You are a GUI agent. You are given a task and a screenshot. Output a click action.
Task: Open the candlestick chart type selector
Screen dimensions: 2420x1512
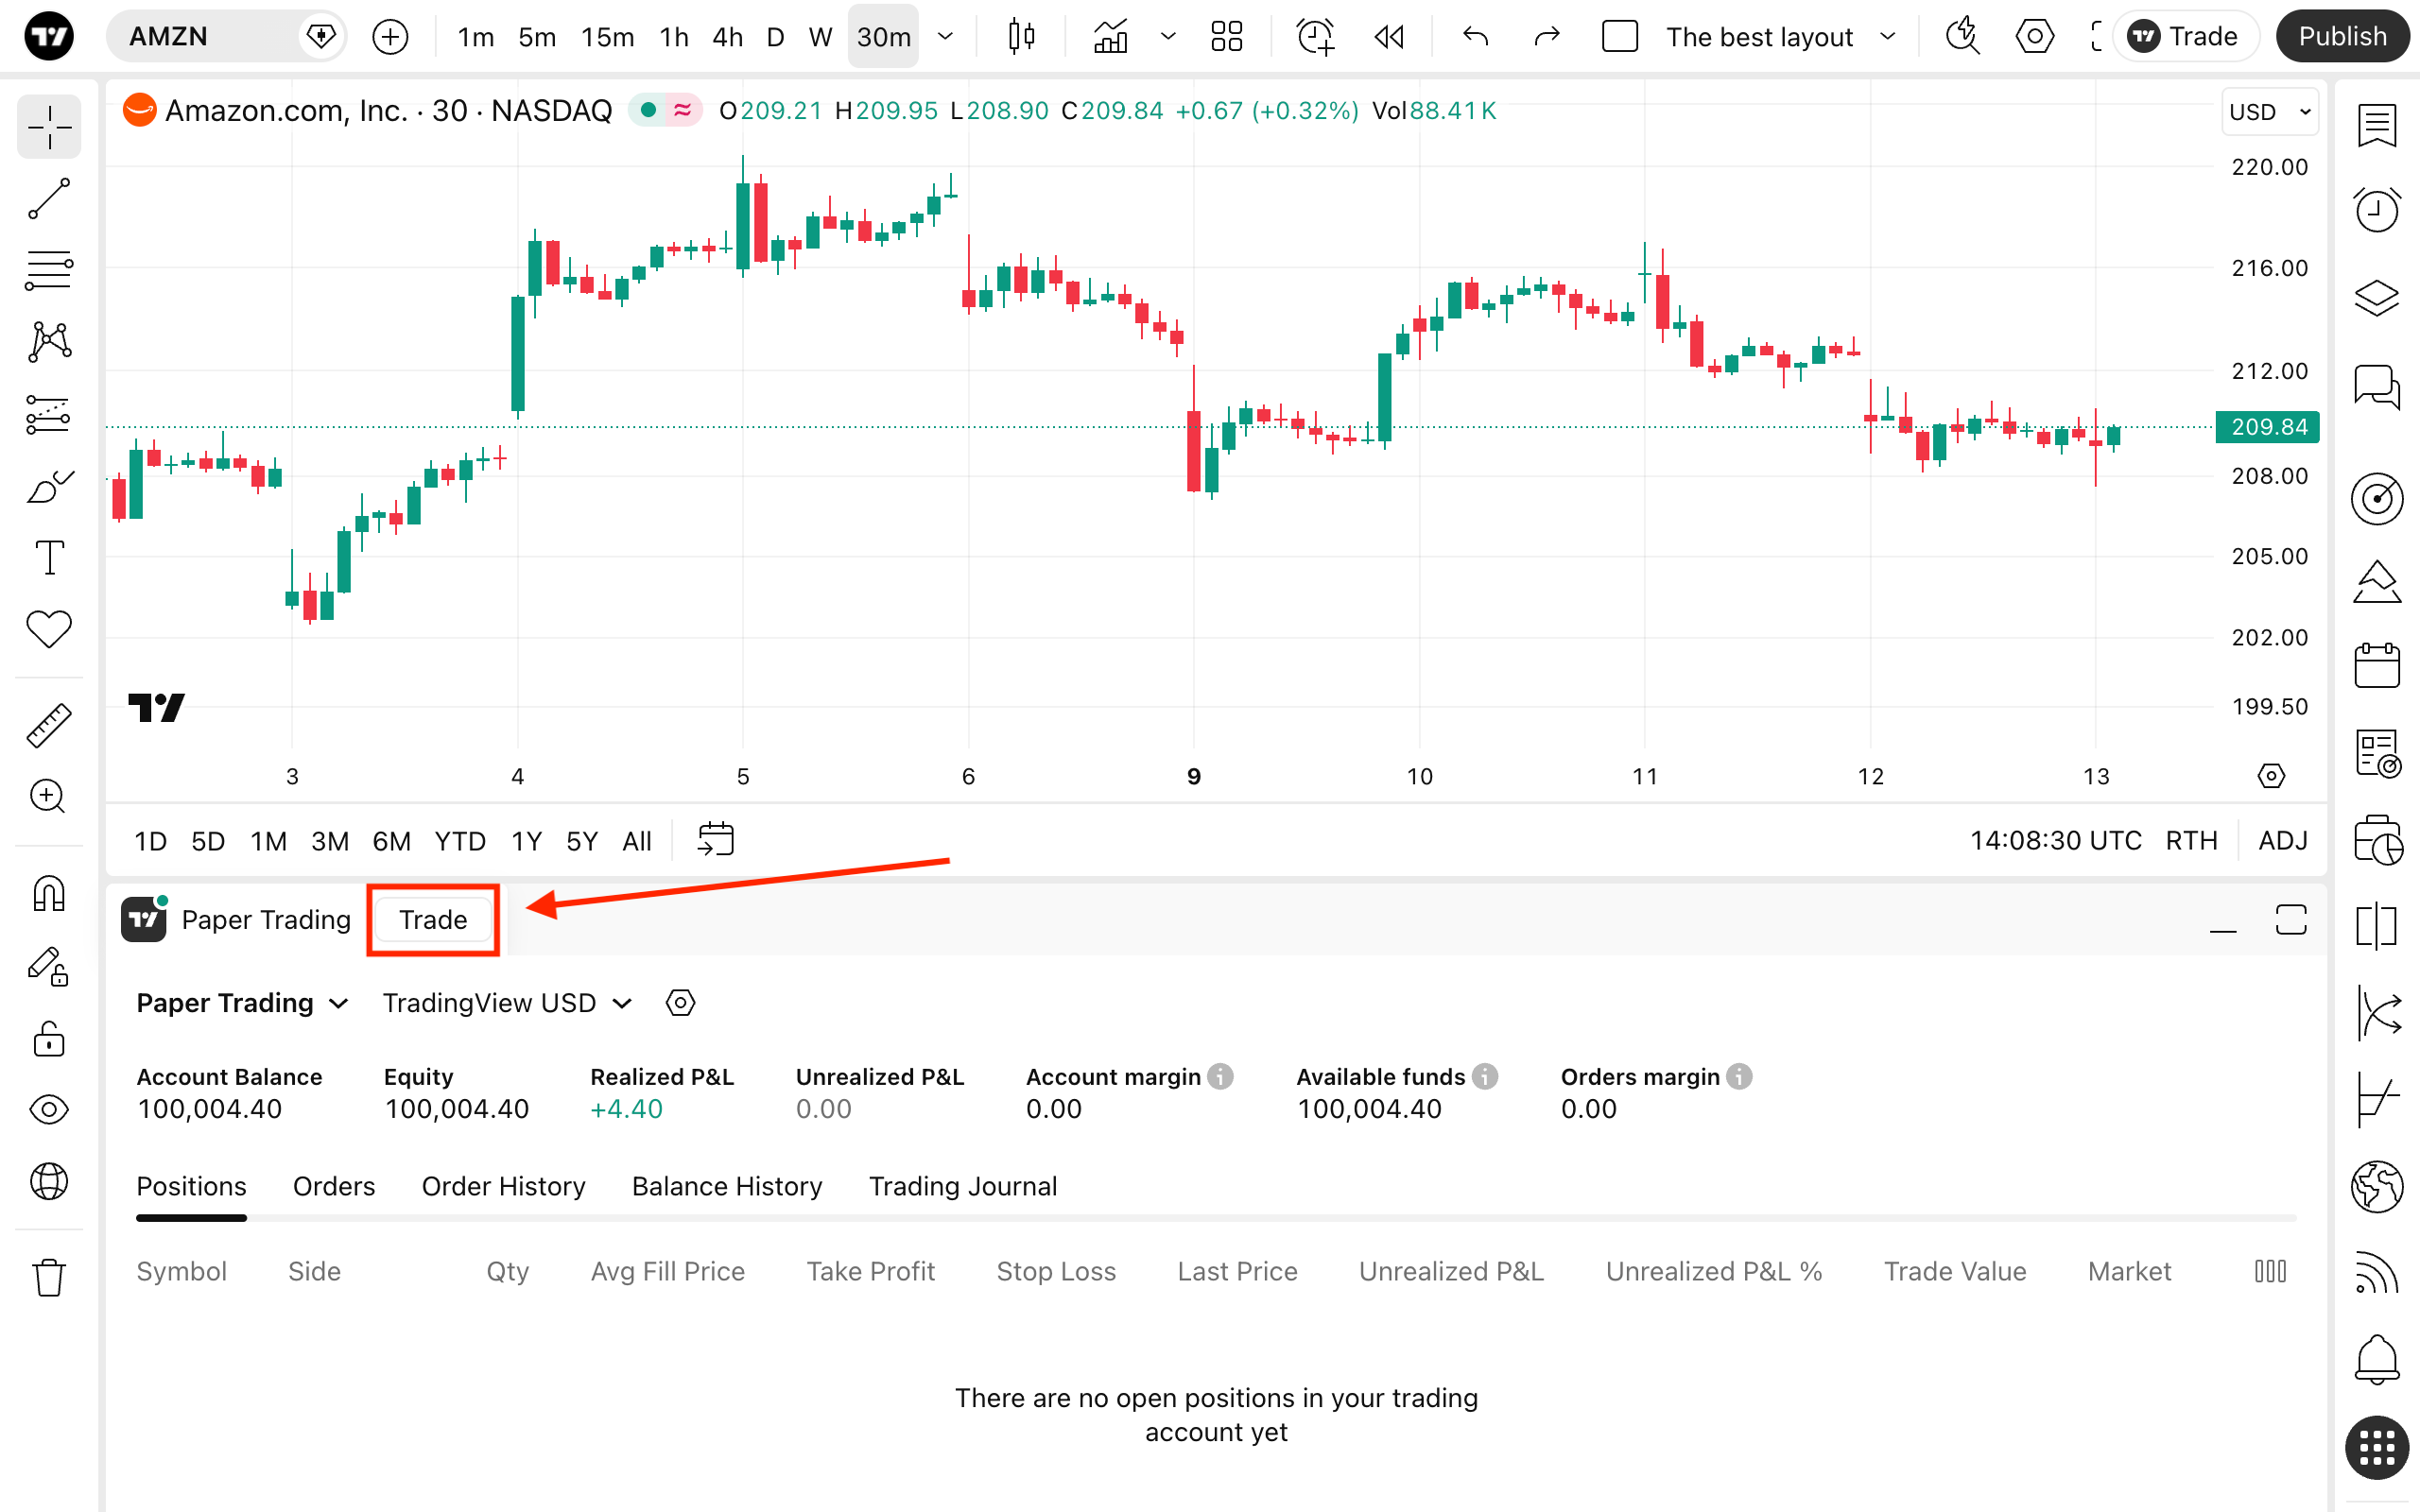click(1021, 37)
